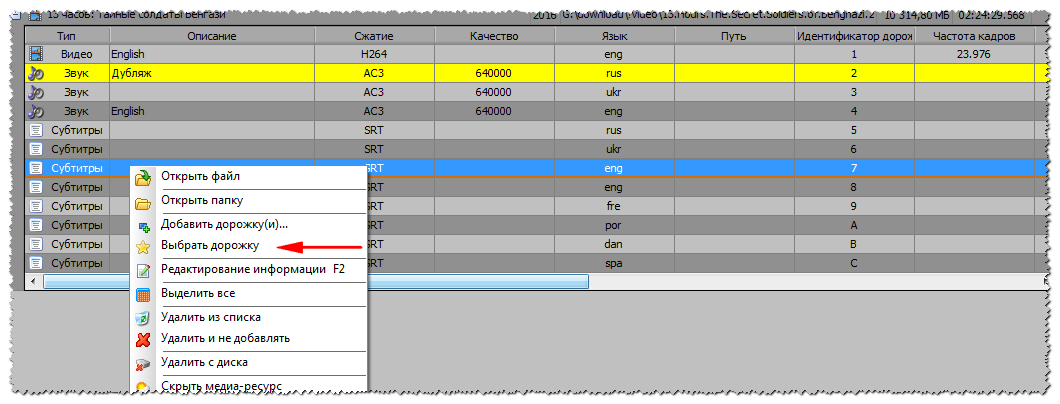Click the icon next to Выделить все

[x=143, y=295]
